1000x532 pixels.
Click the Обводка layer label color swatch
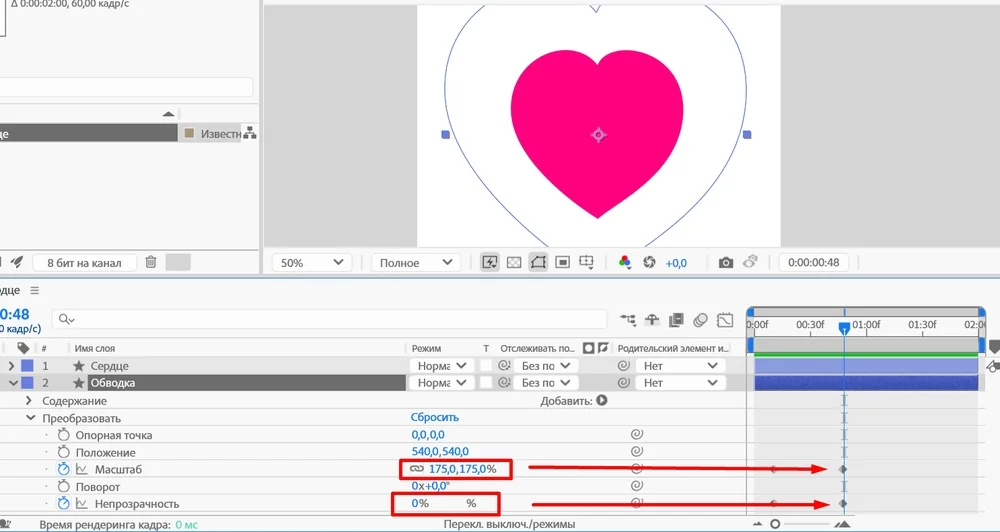(27, 383)
